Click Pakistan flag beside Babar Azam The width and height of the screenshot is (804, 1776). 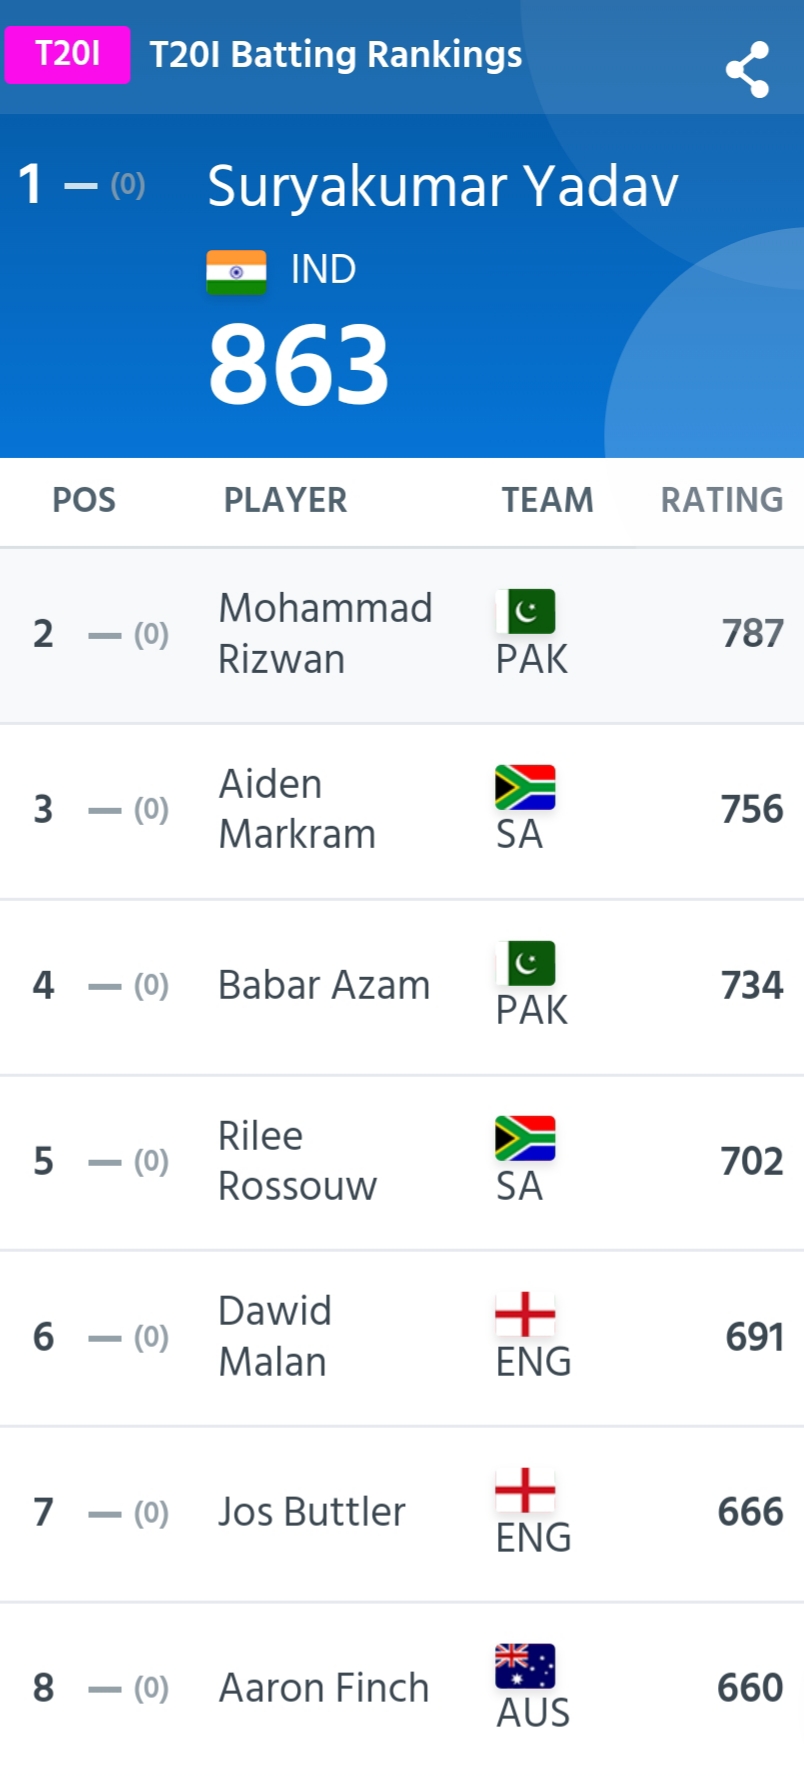pos(525,963)
